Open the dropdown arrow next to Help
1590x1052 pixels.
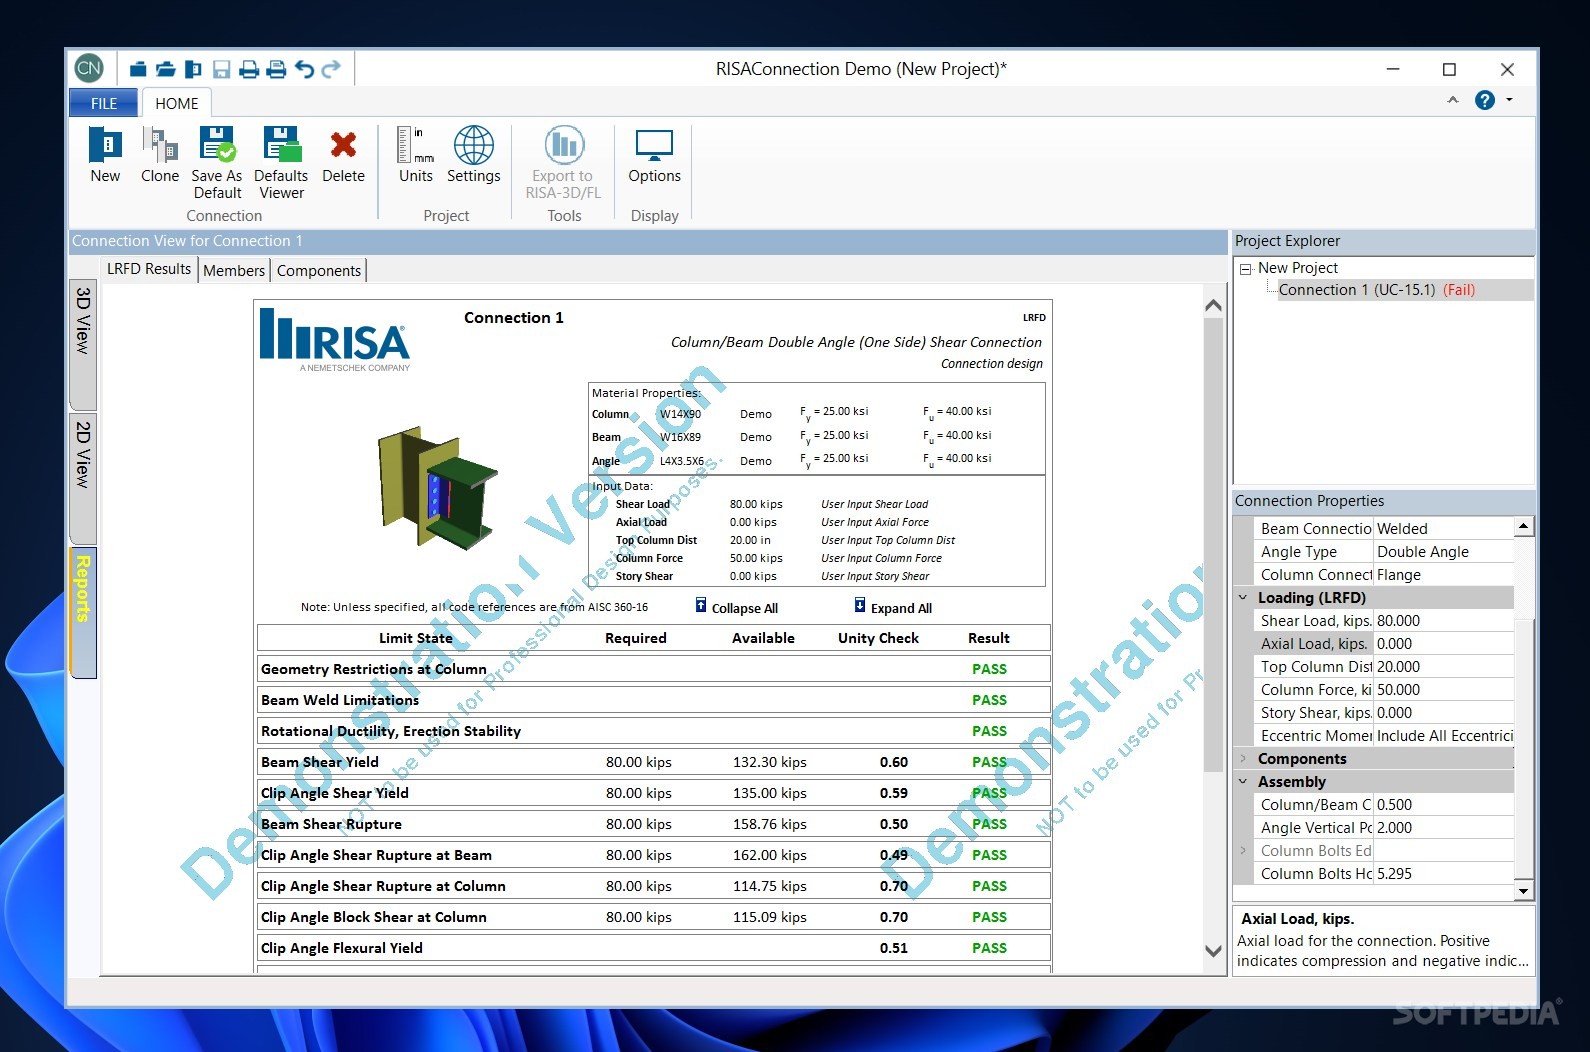pyautogui.click(x=1509, y=100)
